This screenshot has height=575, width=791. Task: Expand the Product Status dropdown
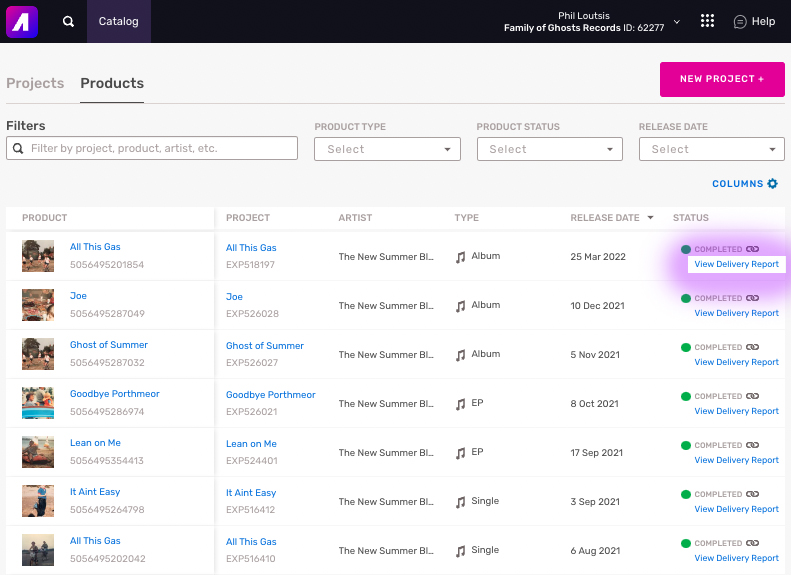pos(549,149)
